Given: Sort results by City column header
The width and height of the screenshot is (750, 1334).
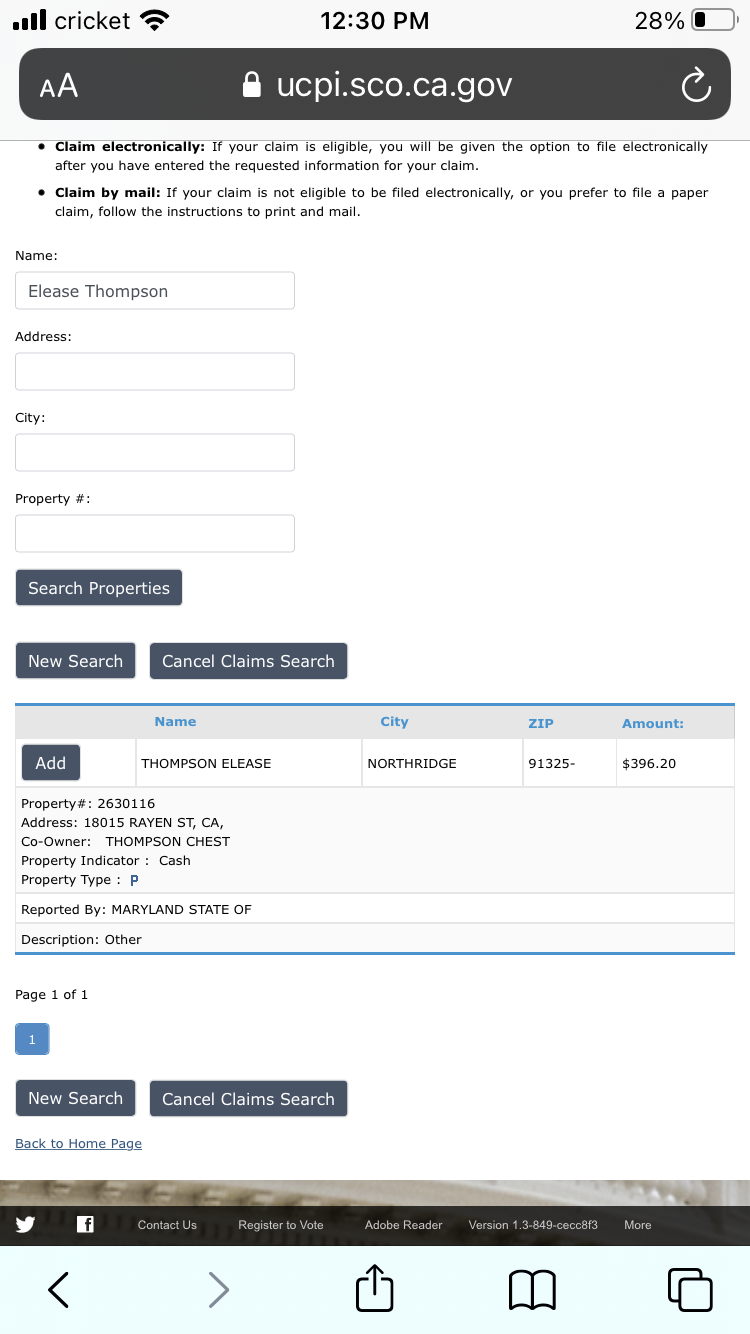Looking at the screenshot, I should tap(394, 722).
